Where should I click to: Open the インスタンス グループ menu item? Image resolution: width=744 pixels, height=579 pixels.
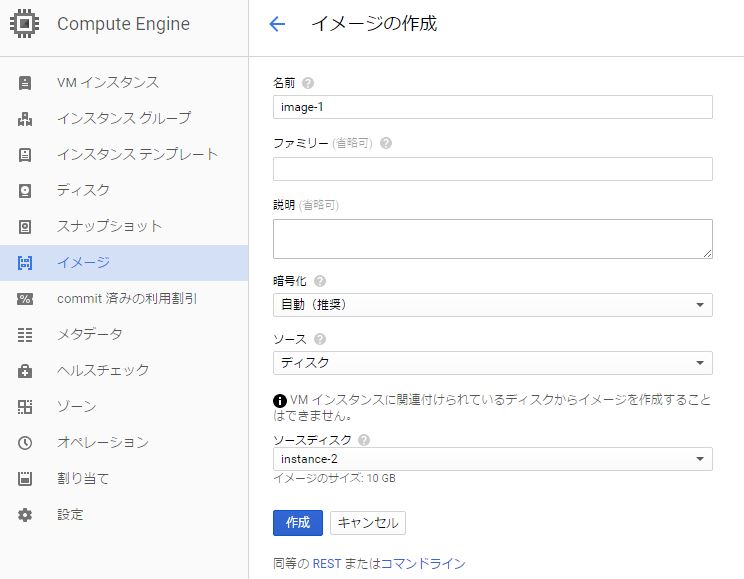124,119
